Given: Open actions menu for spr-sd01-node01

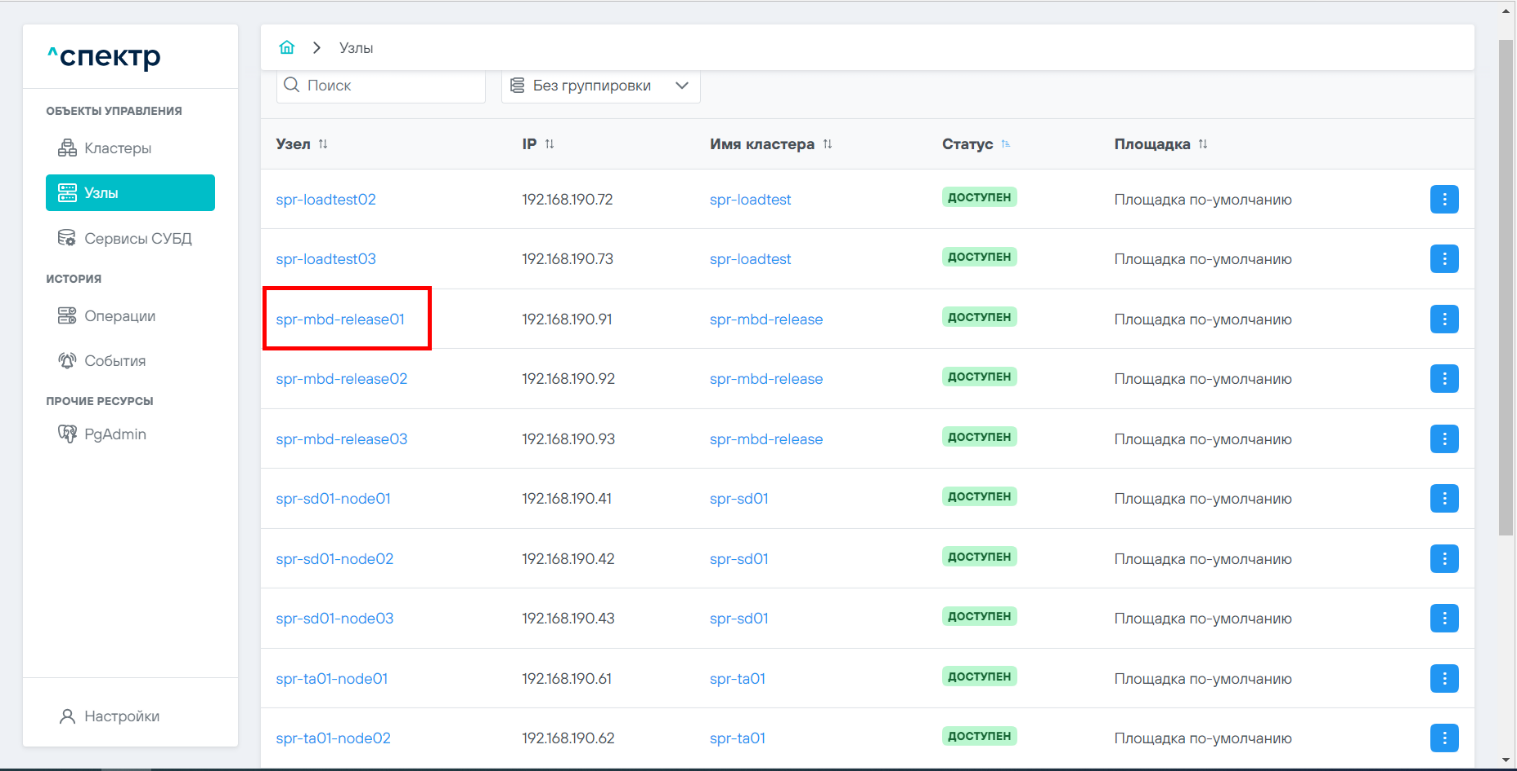Looking at the screenshot, I should pos(1444,499).
